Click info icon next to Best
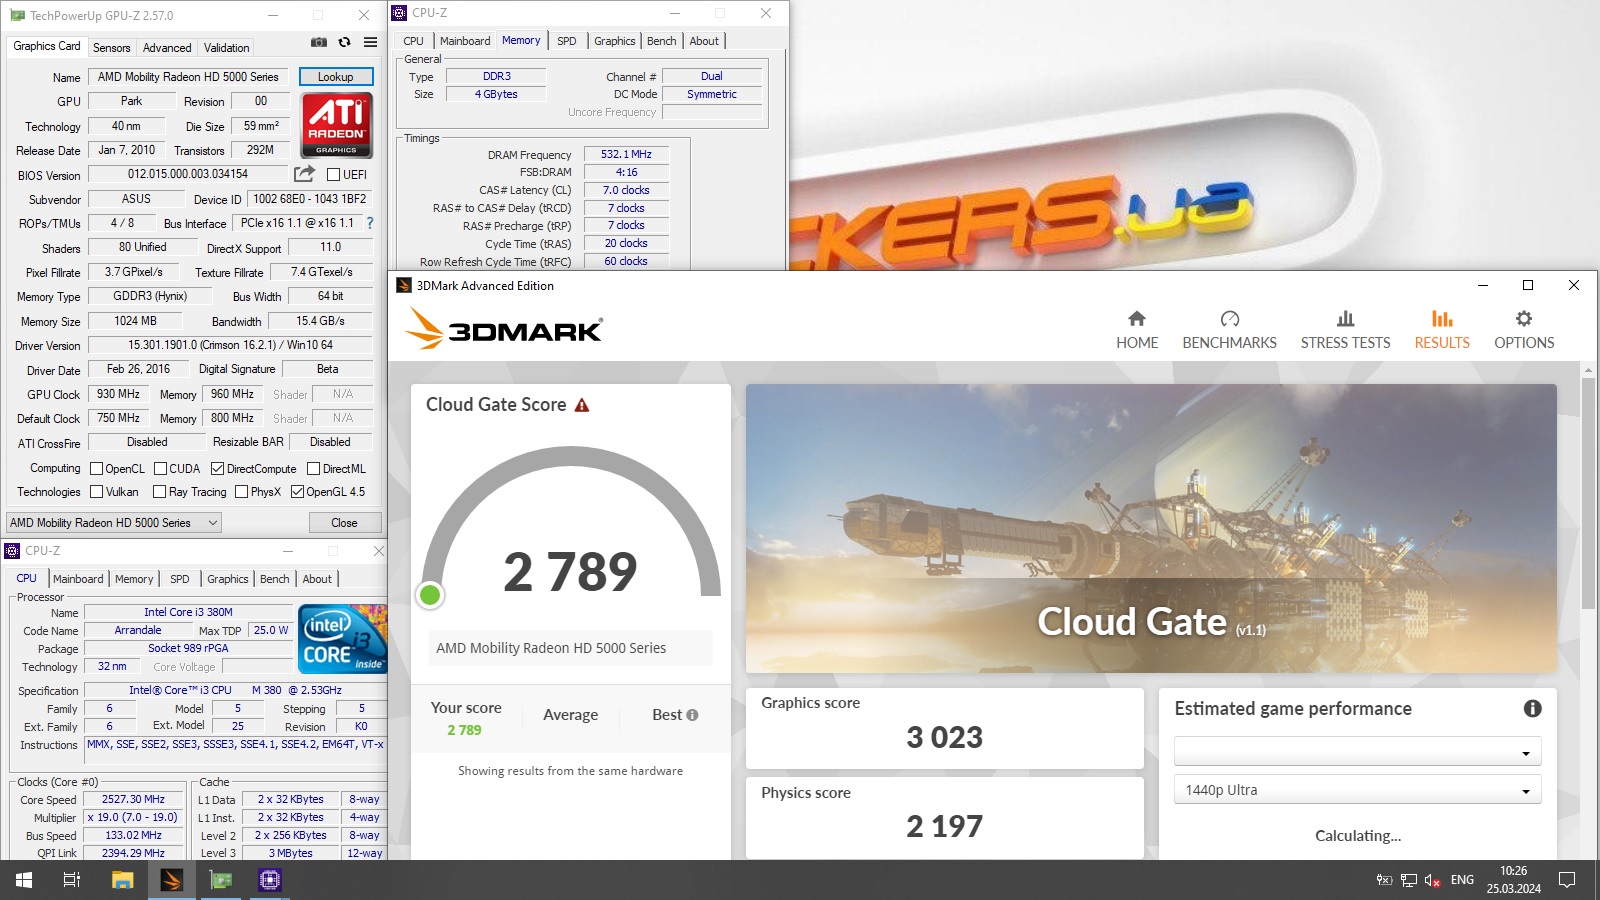Image resolution: width=1600 pixels, height=900 pixels. coord(692,715)
